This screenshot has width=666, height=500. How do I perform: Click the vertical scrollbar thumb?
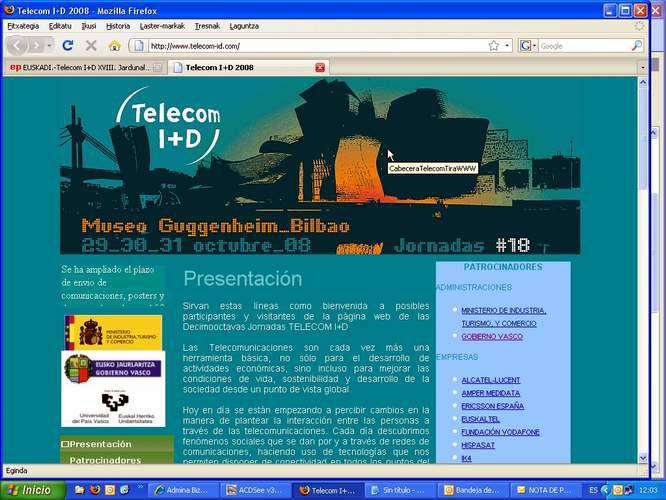pos(643,139)
